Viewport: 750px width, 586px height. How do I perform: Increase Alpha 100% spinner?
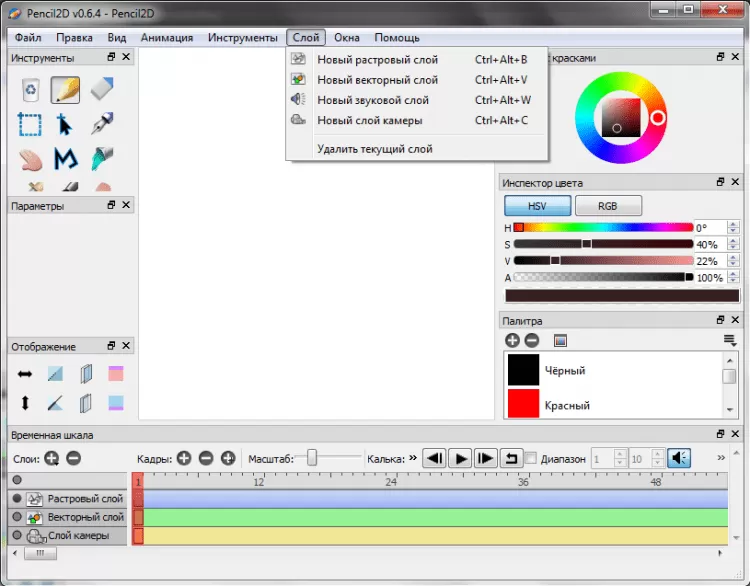tap(733, 274)
